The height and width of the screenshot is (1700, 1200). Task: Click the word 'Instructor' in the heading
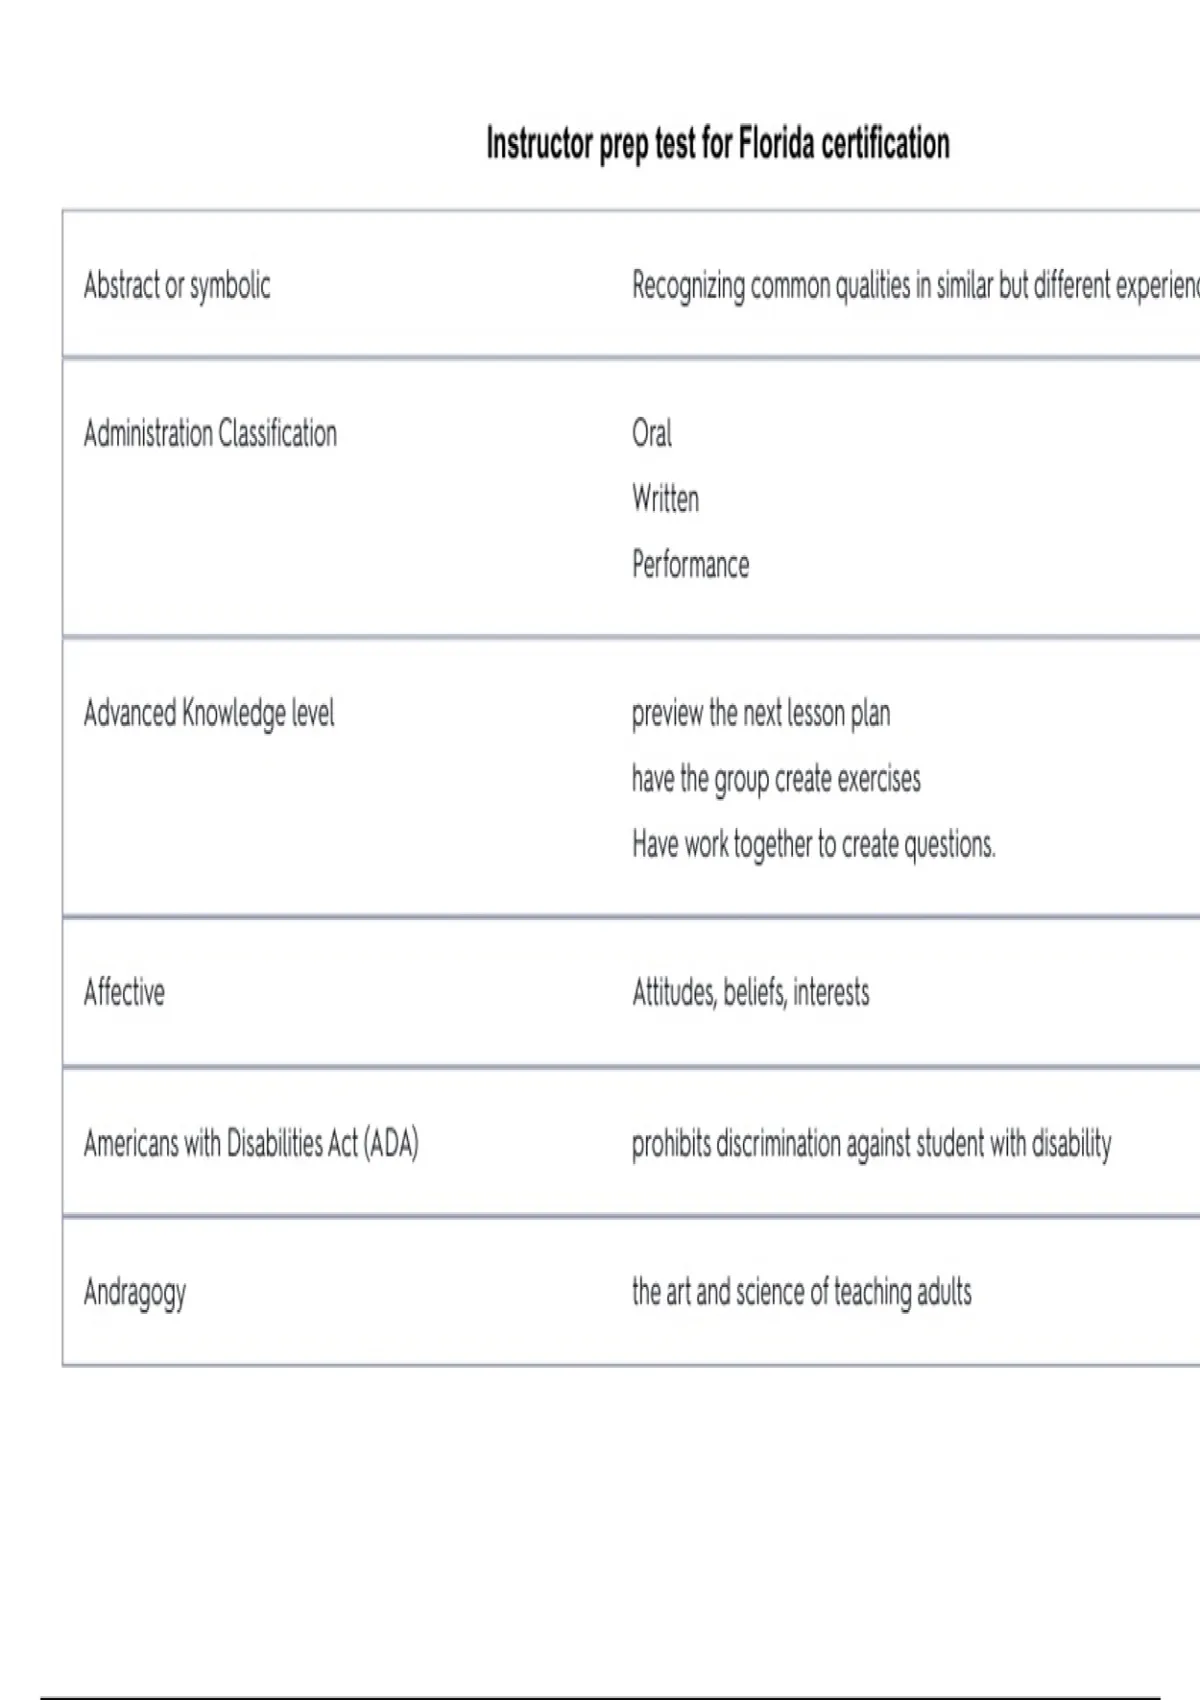(x=539, y=145)
